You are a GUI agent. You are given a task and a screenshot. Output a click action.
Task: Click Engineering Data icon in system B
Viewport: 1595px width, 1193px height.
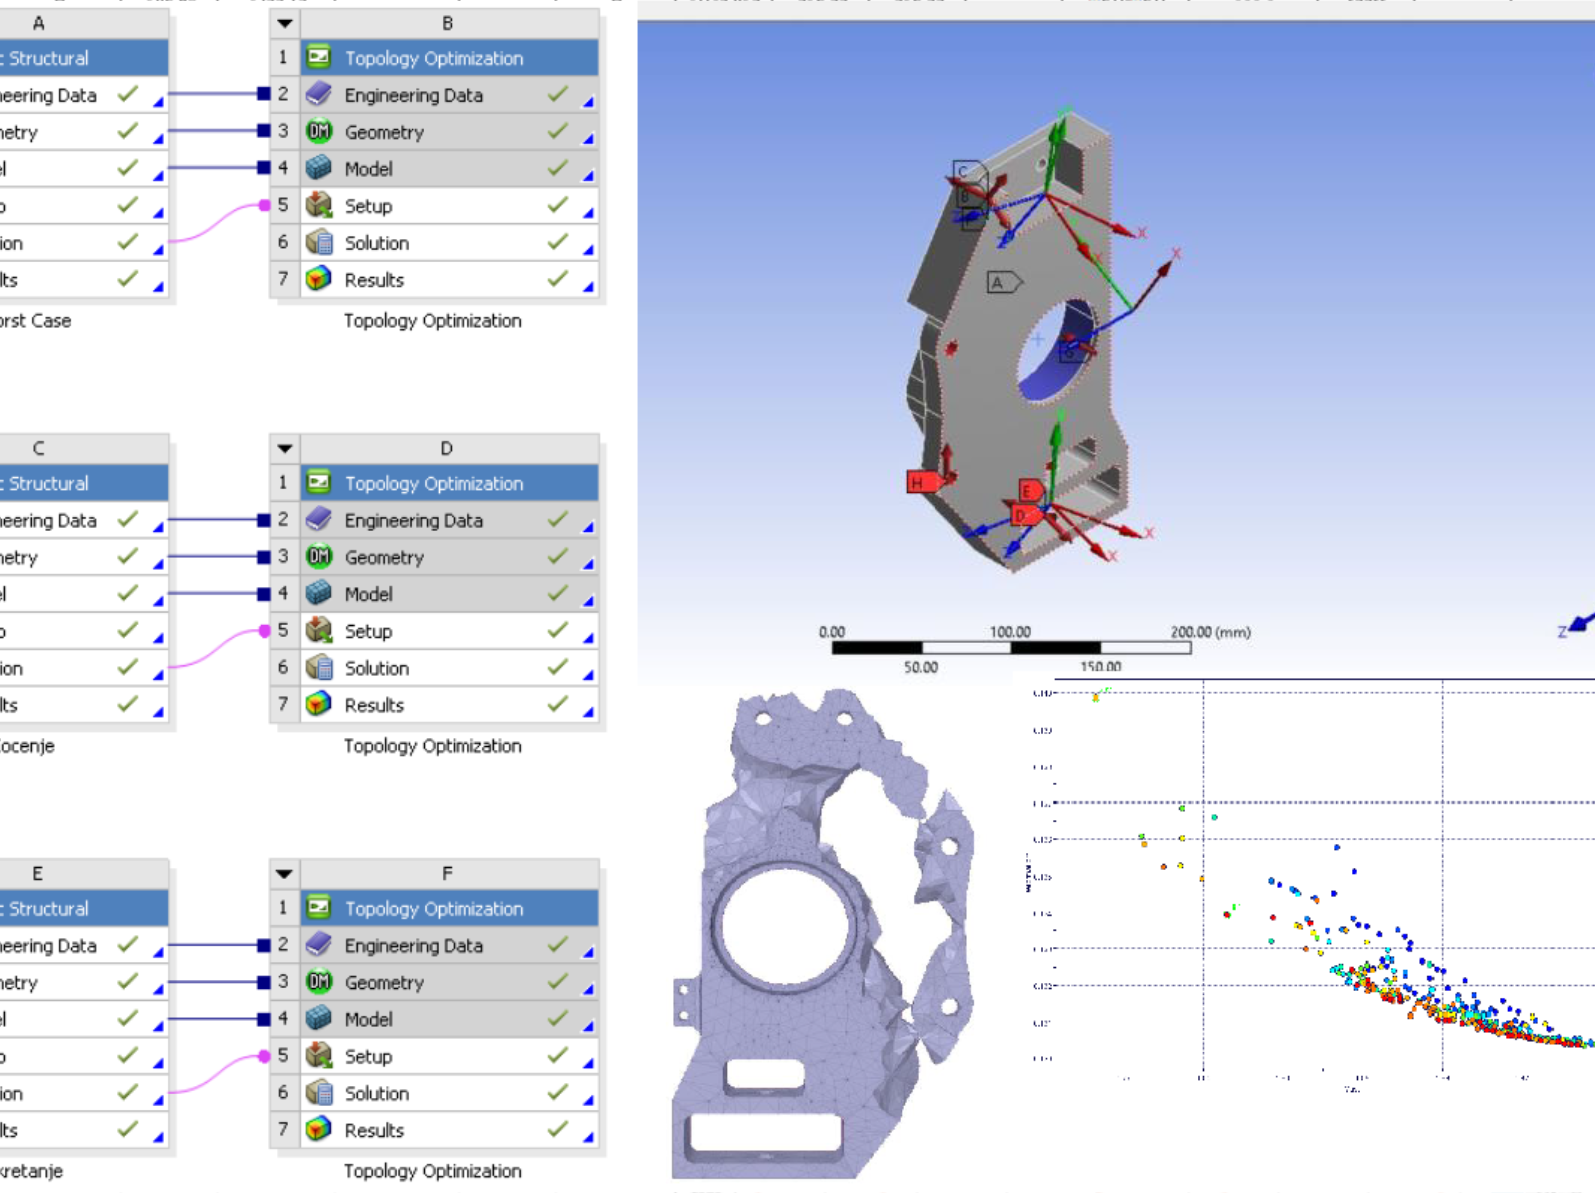click(x=319, y=95)
